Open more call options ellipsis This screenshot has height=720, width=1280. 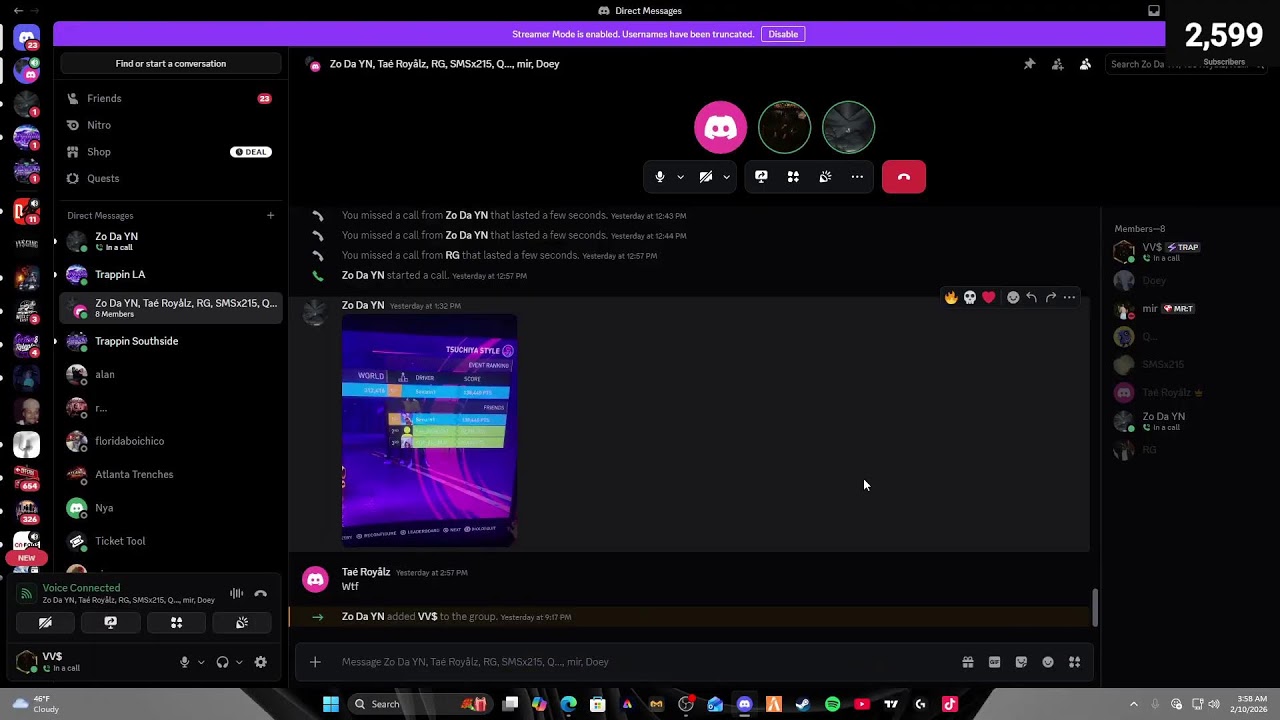coord(857,177)
